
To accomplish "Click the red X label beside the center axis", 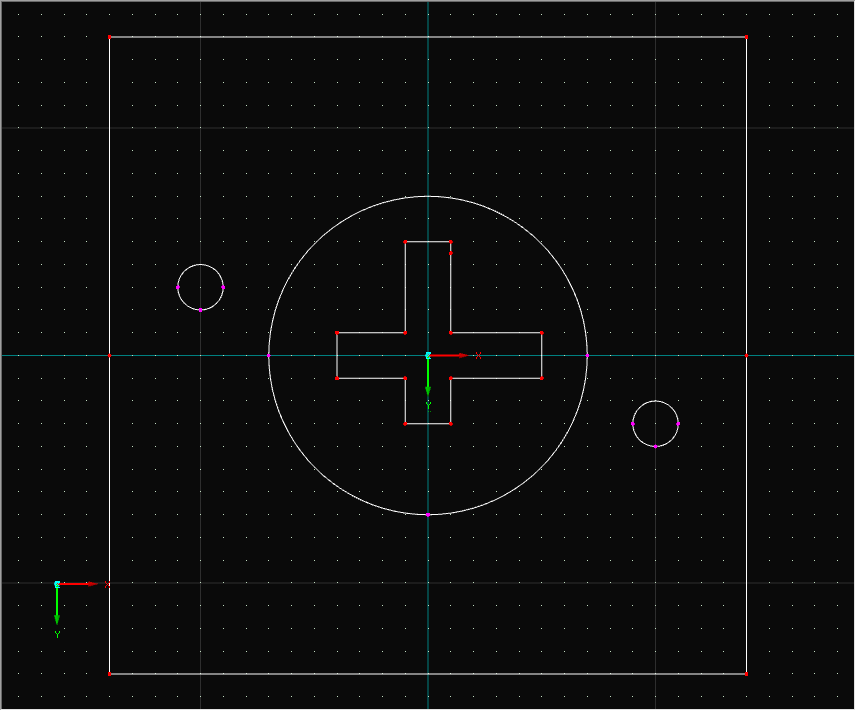I will tap(478, 354).
